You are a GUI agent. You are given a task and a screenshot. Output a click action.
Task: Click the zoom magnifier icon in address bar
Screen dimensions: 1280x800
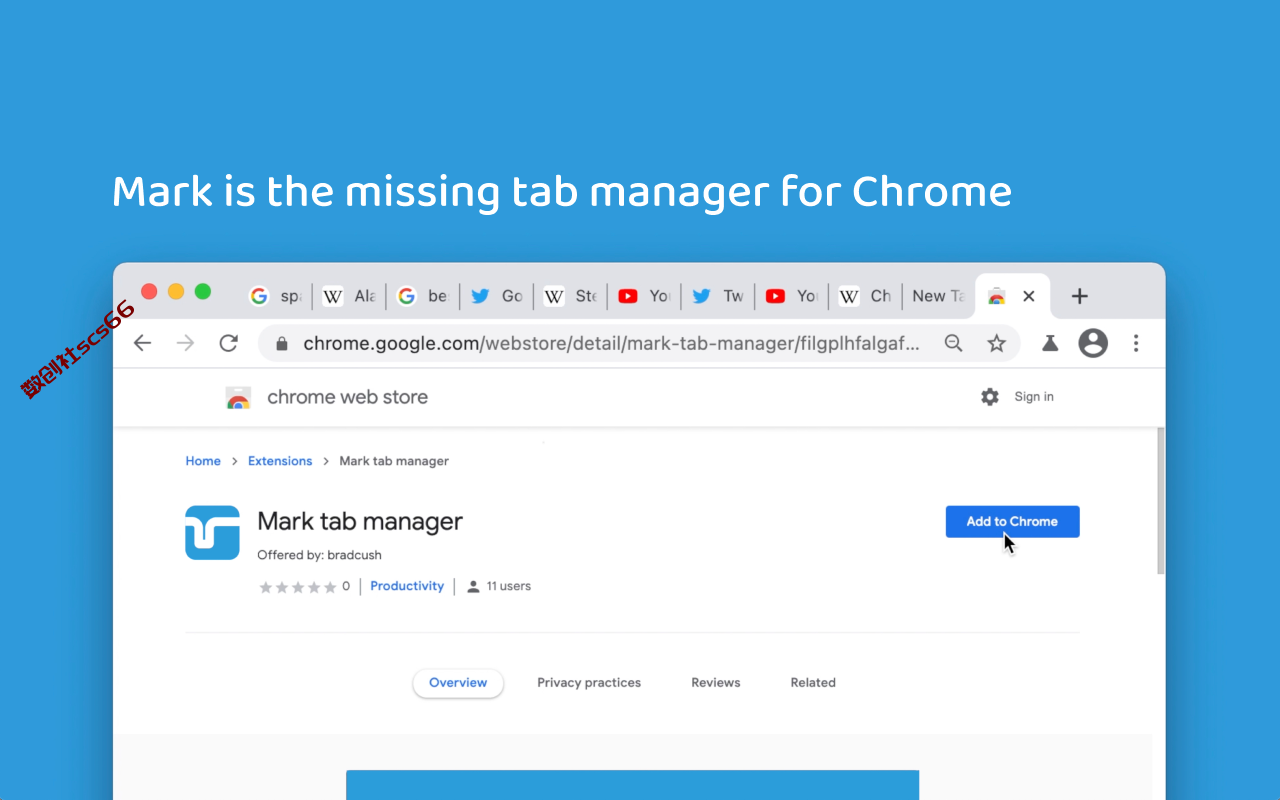tap(954, 343)
